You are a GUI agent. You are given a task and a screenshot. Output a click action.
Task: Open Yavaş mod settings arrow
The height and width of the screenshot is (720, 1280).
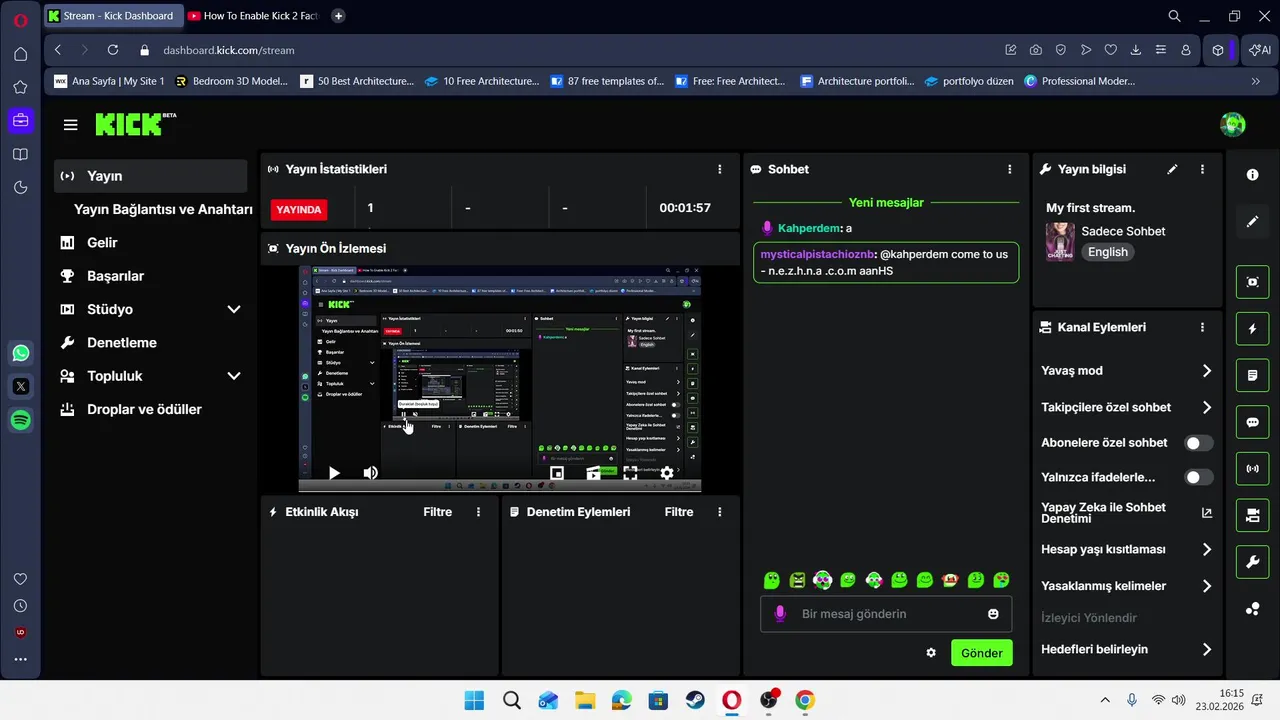tap(1207, 371)
